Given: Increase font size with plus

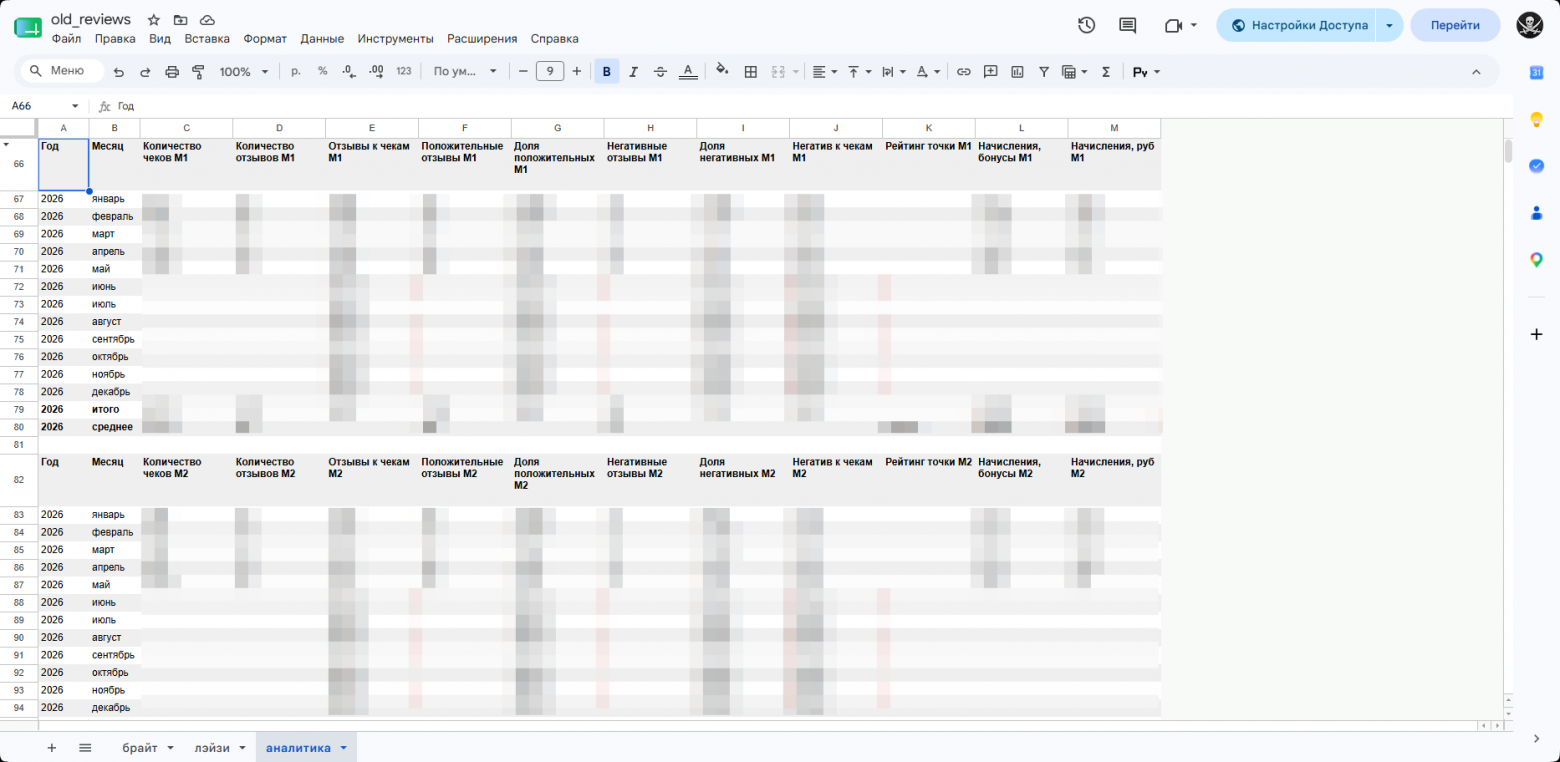Looking at the screenshot, I should [x=576, y=71].
